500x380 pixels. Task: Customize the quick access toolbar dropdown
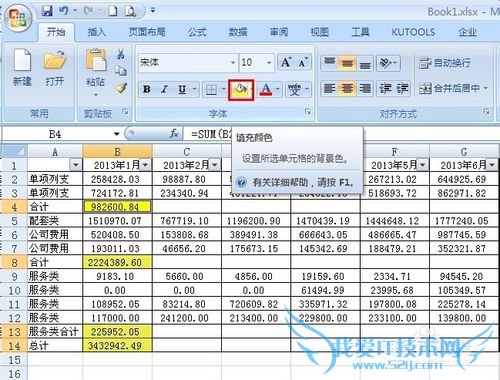pos(153,11)
